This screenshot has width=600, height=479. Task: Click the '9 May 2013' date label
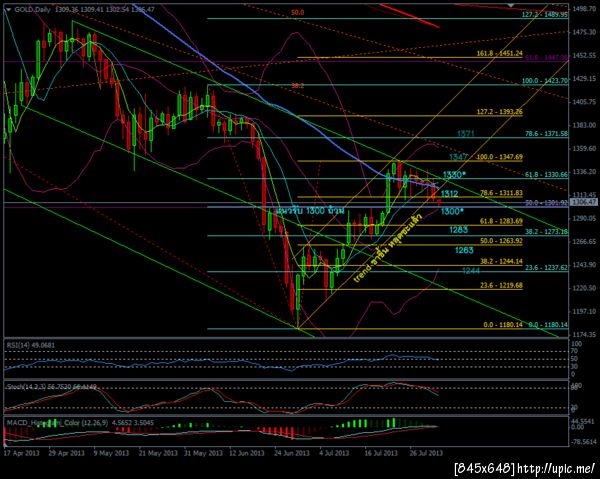point(111,453)
